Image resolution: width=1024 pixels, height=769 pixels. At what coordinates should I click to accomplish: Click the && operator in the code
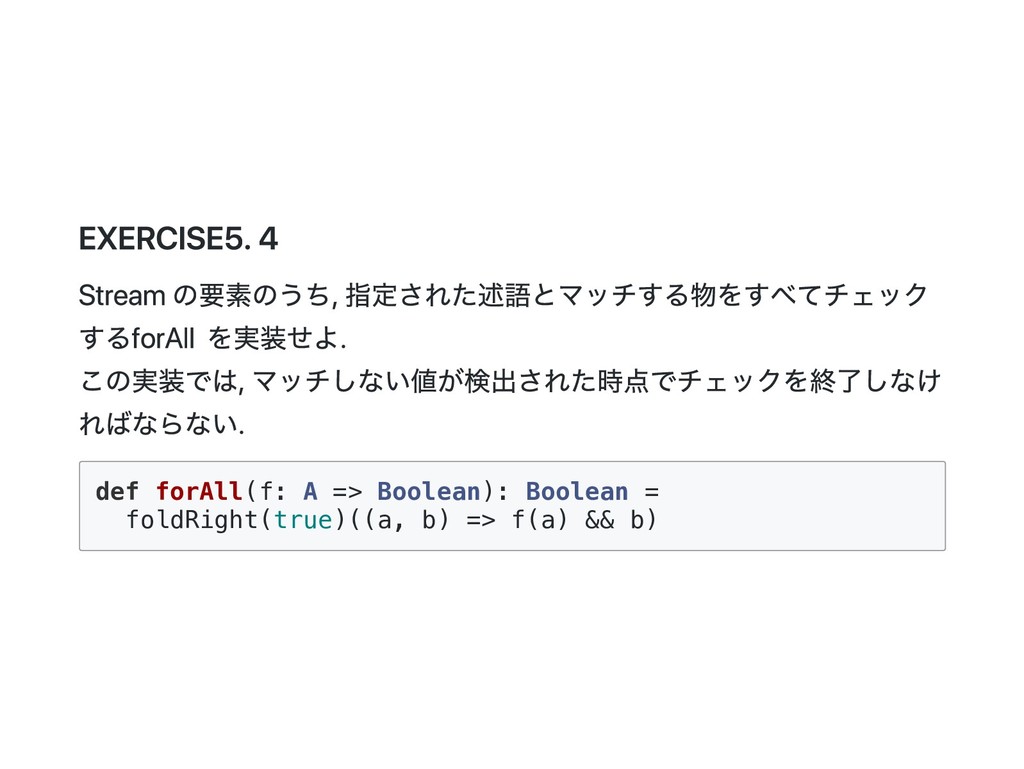(600, 521)
